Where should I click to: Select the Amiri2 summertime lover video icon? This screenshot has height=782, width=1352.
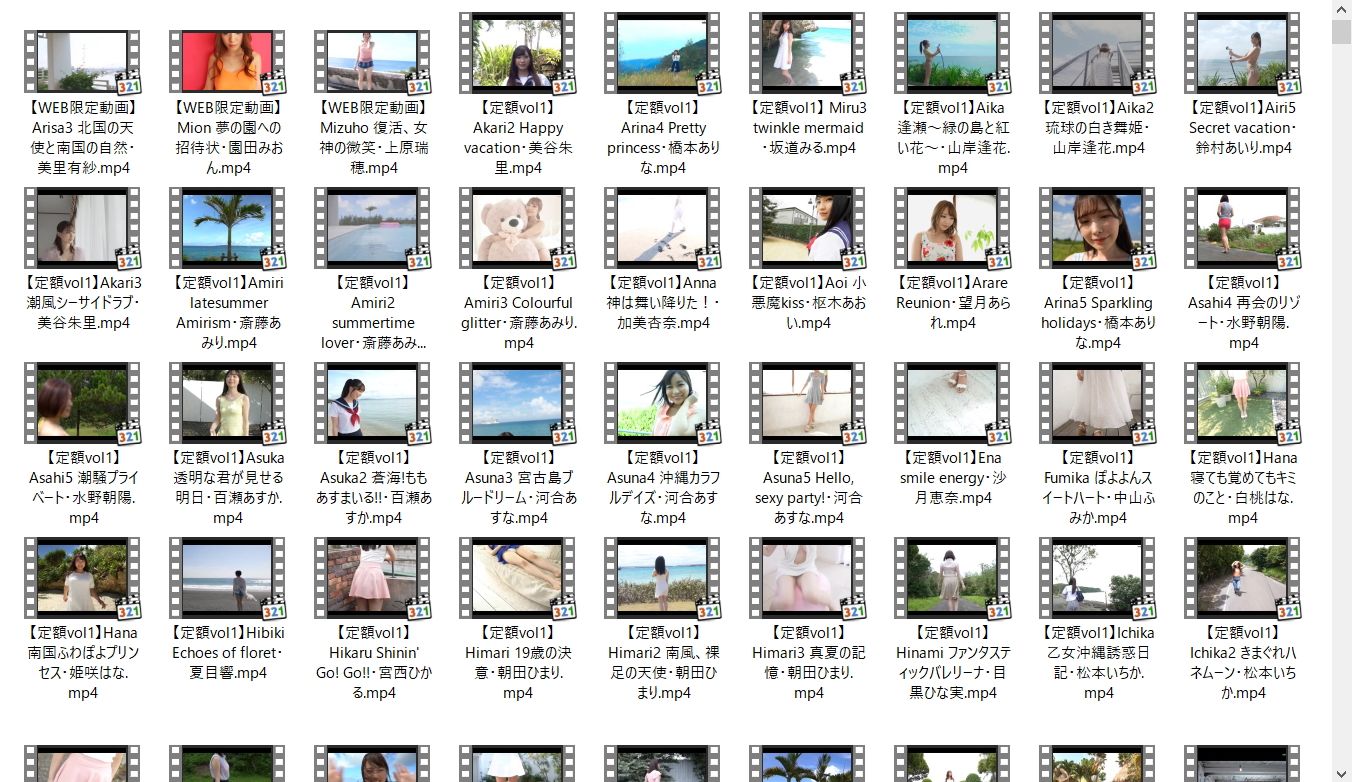click(x=372, y=228)
